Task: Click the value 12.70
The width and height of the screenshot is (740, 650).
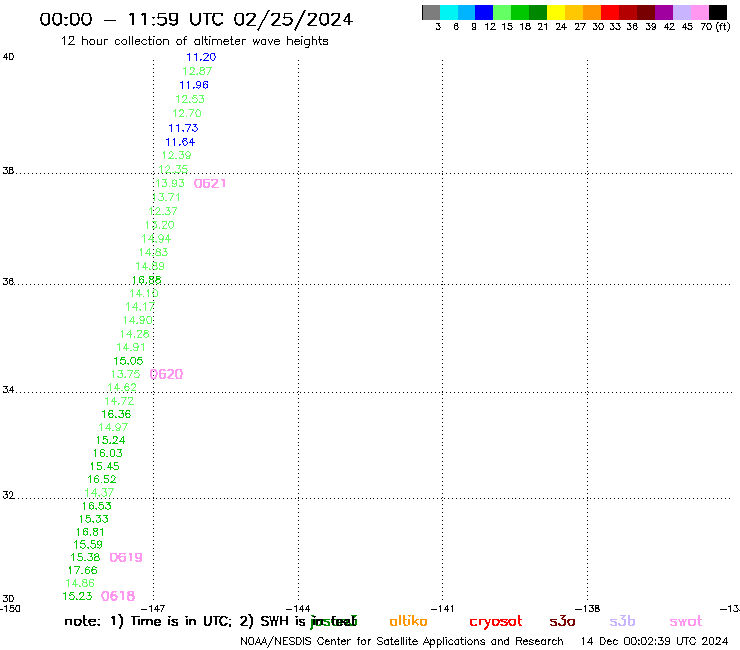Action: pos(187,113)
